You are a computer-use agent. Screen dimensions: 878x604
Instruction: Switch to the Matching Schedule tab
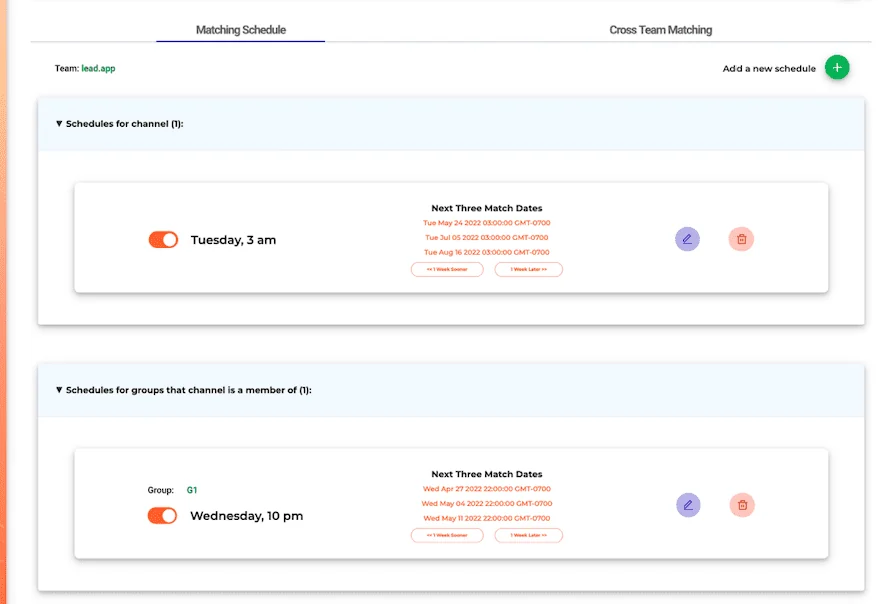241,30
